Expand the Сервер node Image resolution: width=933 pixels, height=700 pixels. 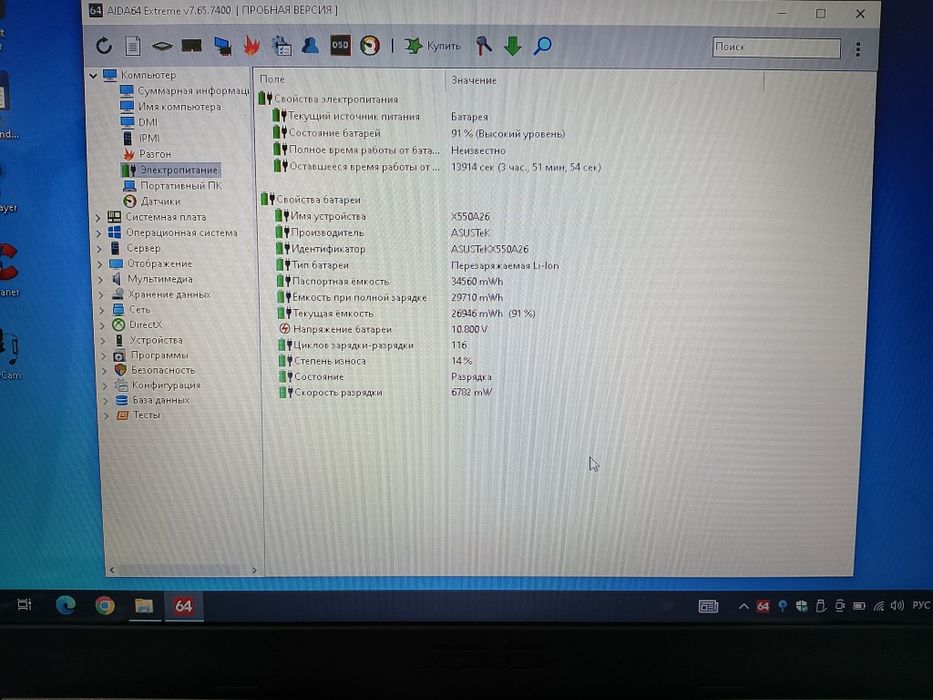click(x=100, y=249)
